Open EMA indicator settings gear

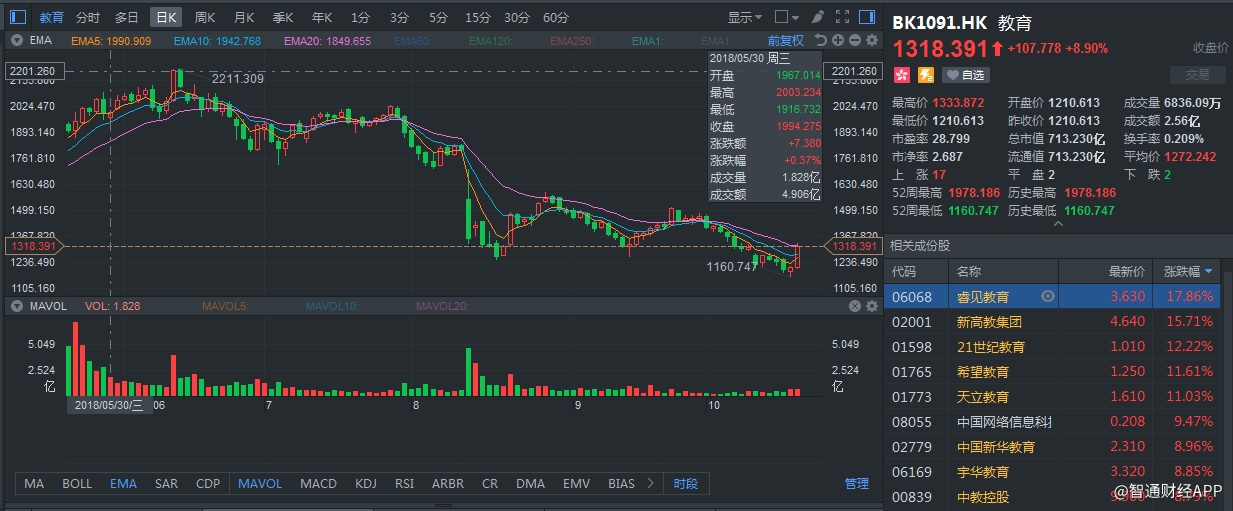872,40
